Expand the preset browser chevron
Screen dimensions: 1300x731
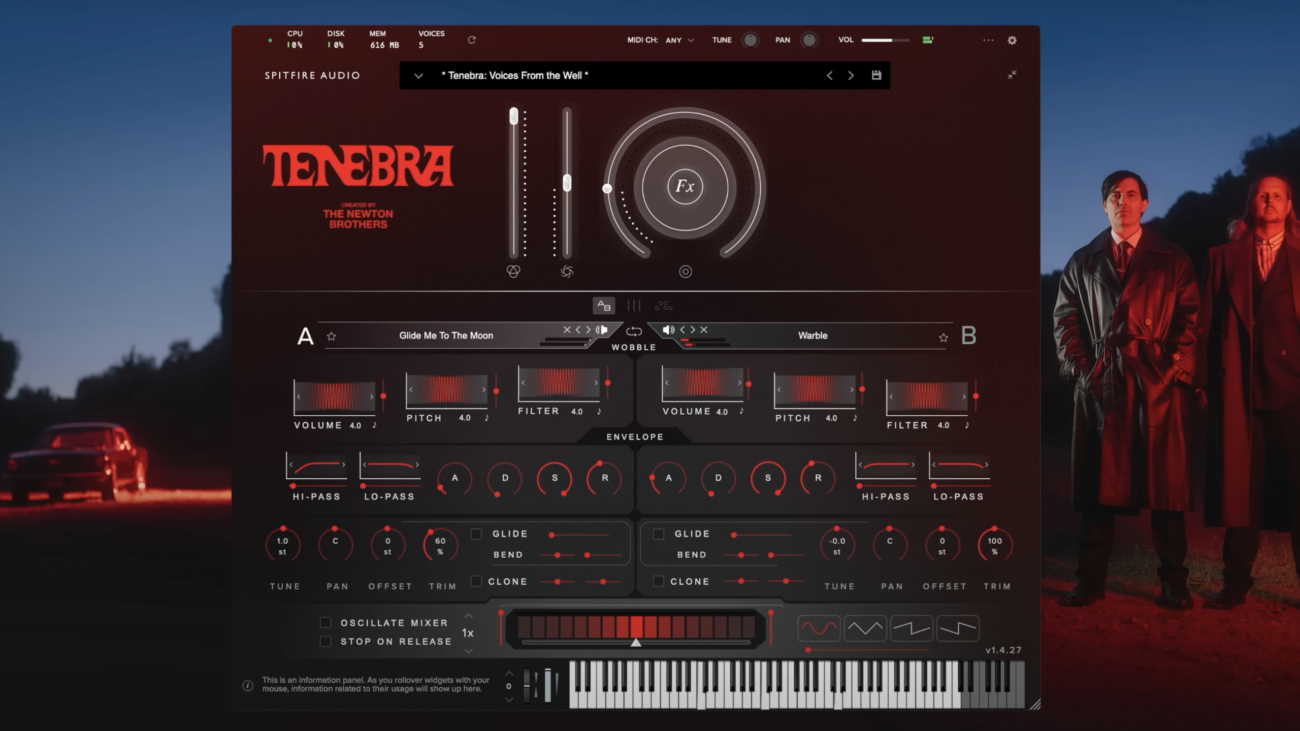click(x=418, y=76)
